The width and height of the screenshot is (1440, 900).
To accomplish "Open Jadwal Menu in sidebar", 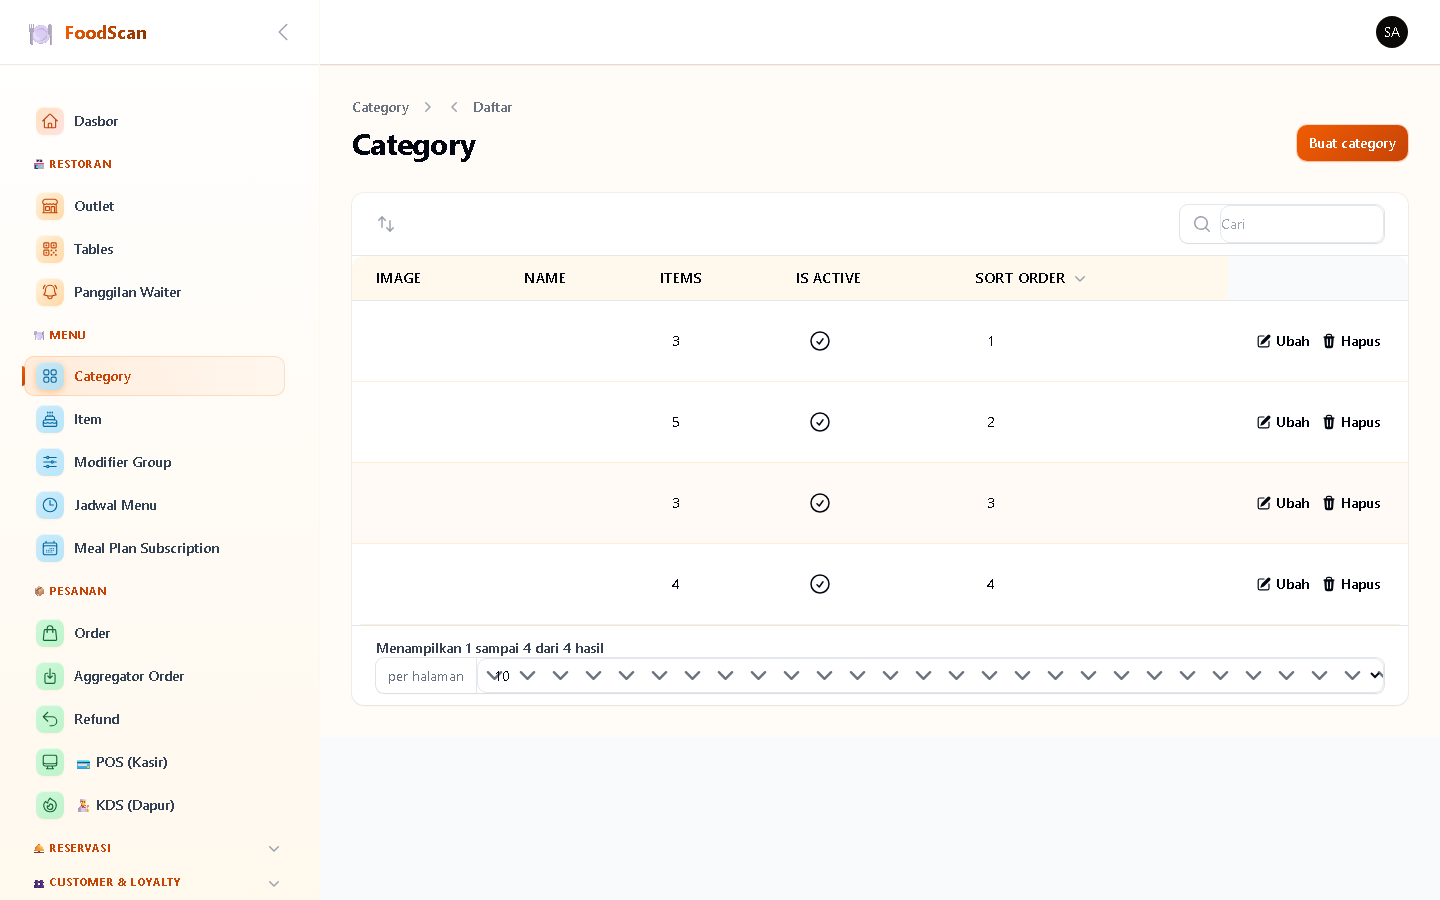I will pos(155,505).
